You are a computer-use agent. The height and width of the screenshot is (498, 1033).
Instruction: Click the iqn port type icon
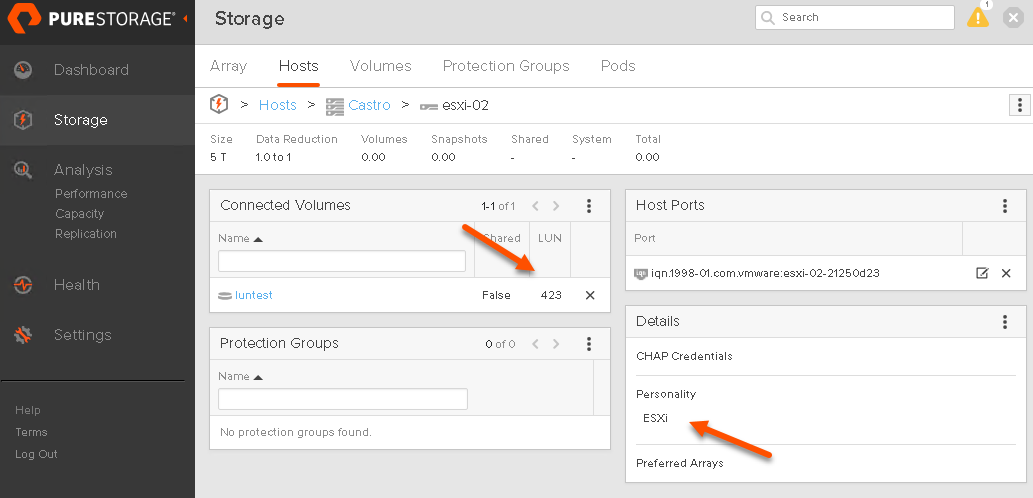tap(640, 273)
